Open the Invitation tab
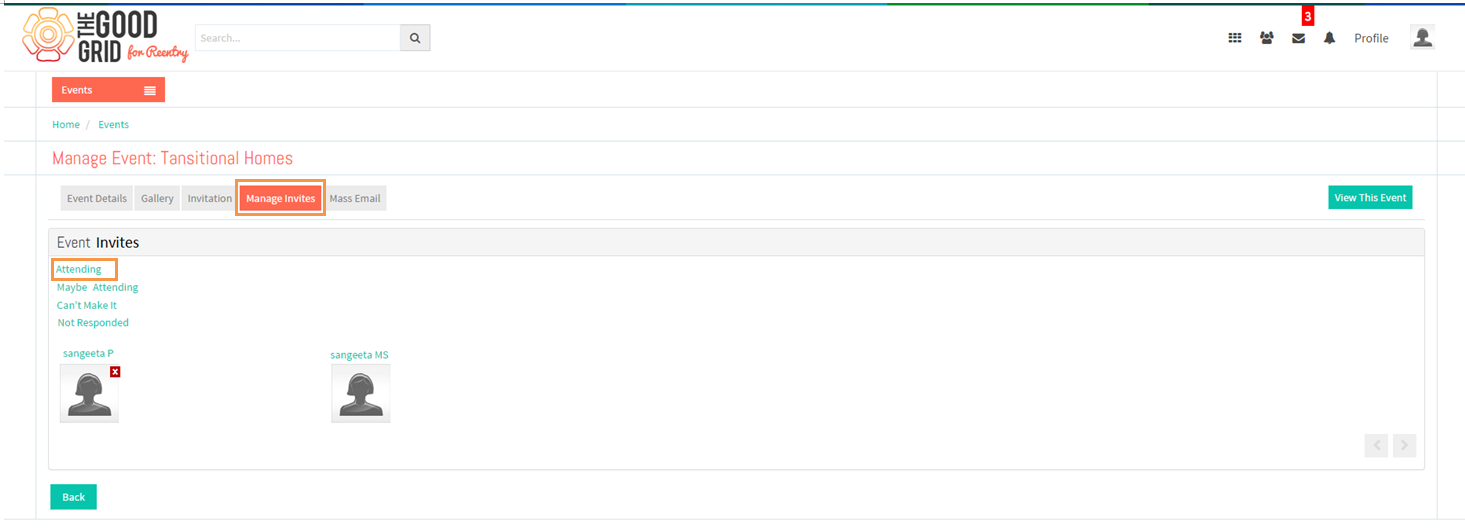1465x531 pixels. point(210,198)
